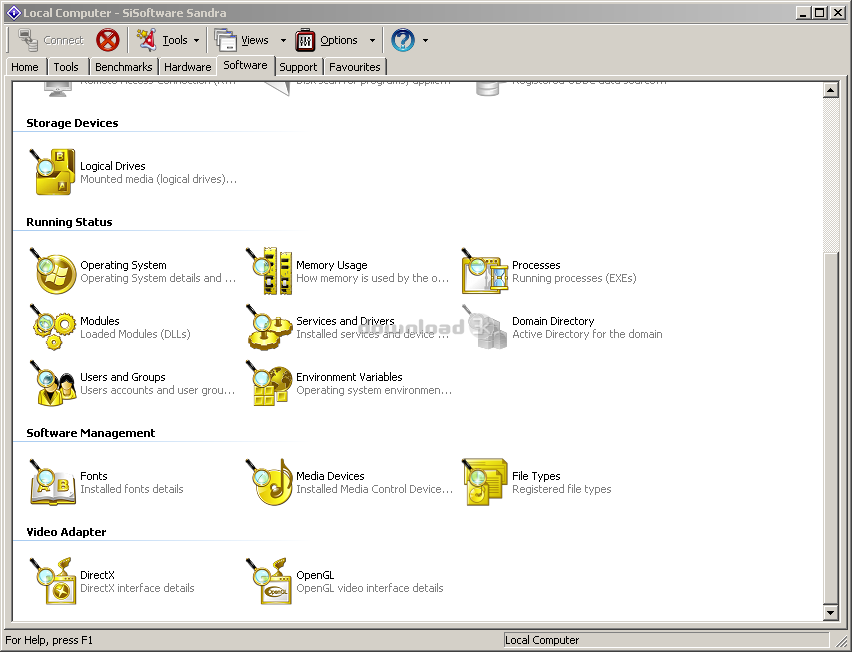Open the Fonts module icon

point(53,482)
